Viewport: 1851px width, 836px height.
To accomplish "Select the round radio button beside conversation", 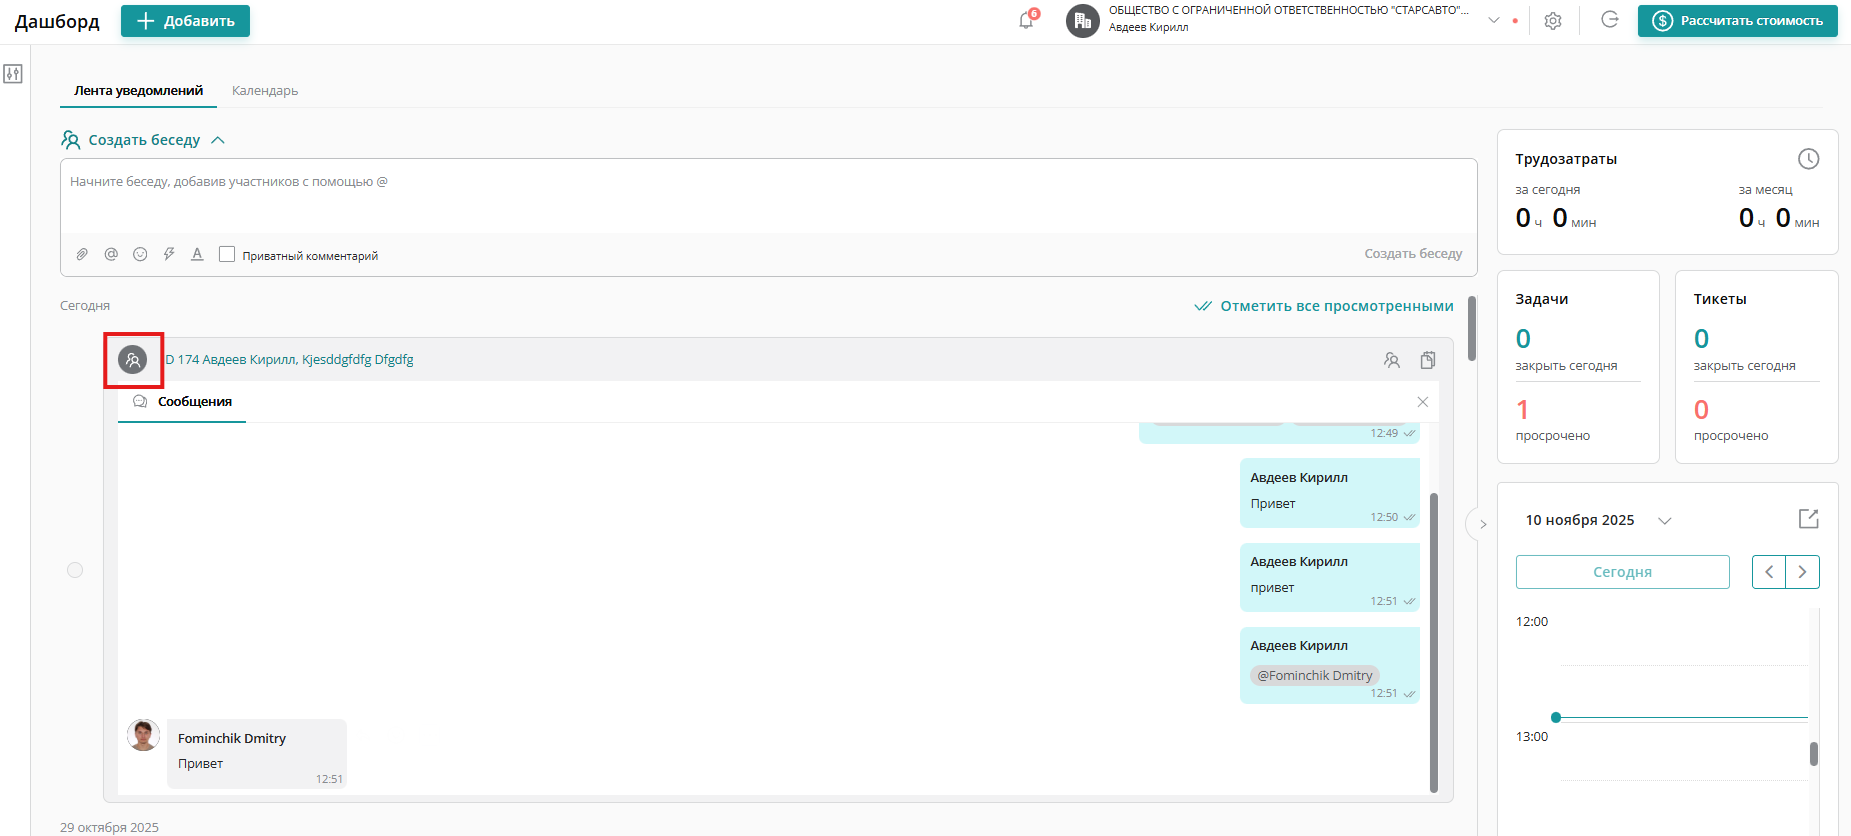I will [75, 570].
